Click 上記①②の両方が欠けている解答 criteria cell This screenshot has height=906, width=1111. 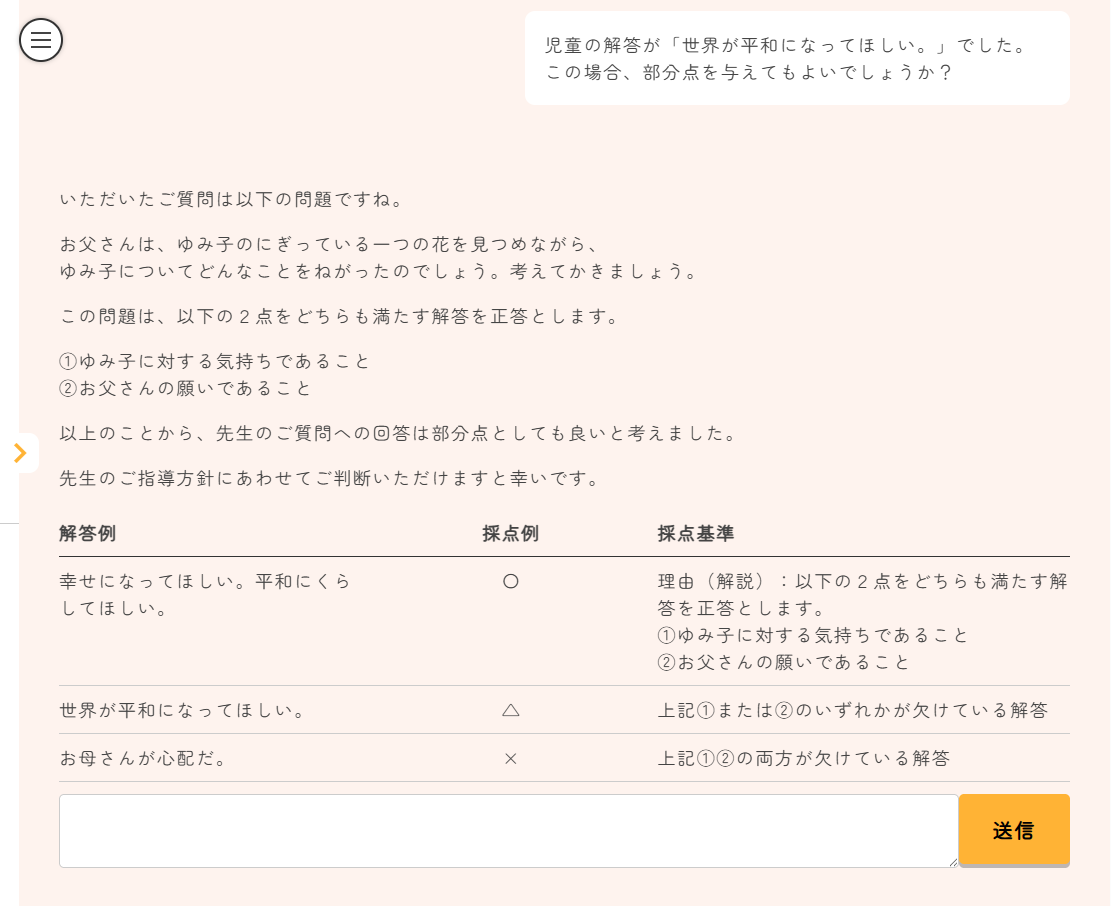coord(804,758)
